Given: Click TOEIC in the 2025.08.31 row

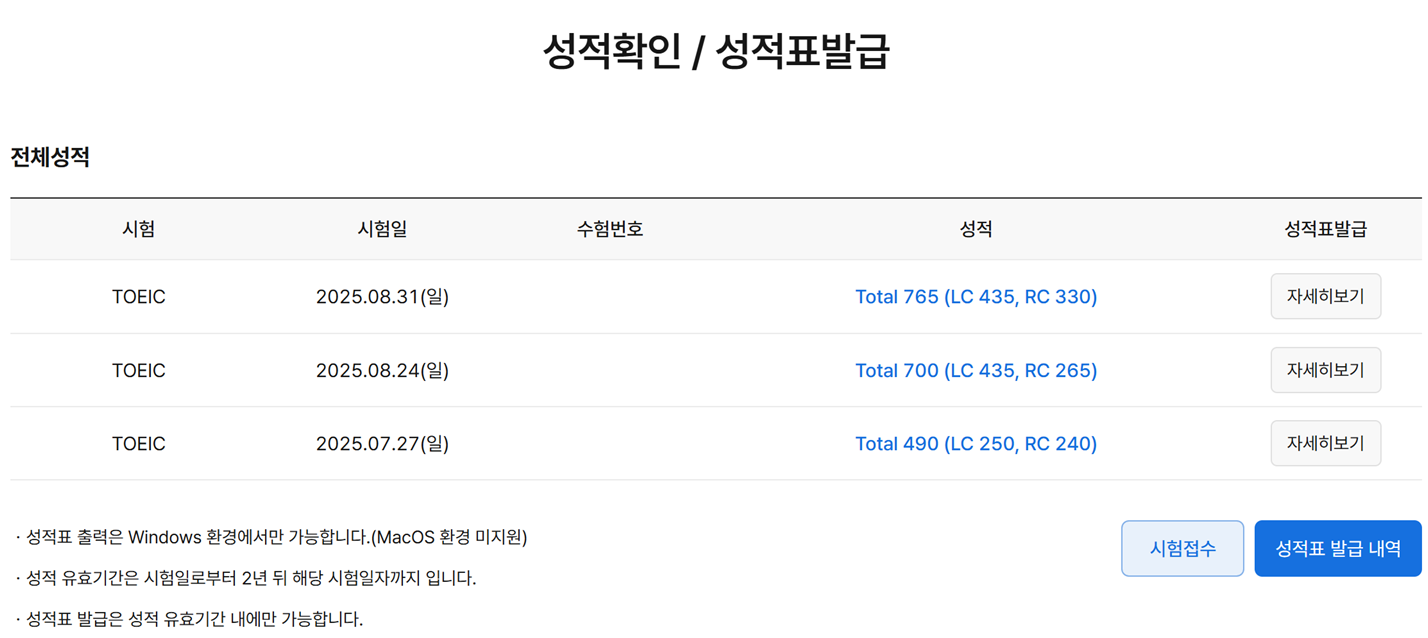Looking at the screenshot, I should pyautogui.click(x=139, y=297).
